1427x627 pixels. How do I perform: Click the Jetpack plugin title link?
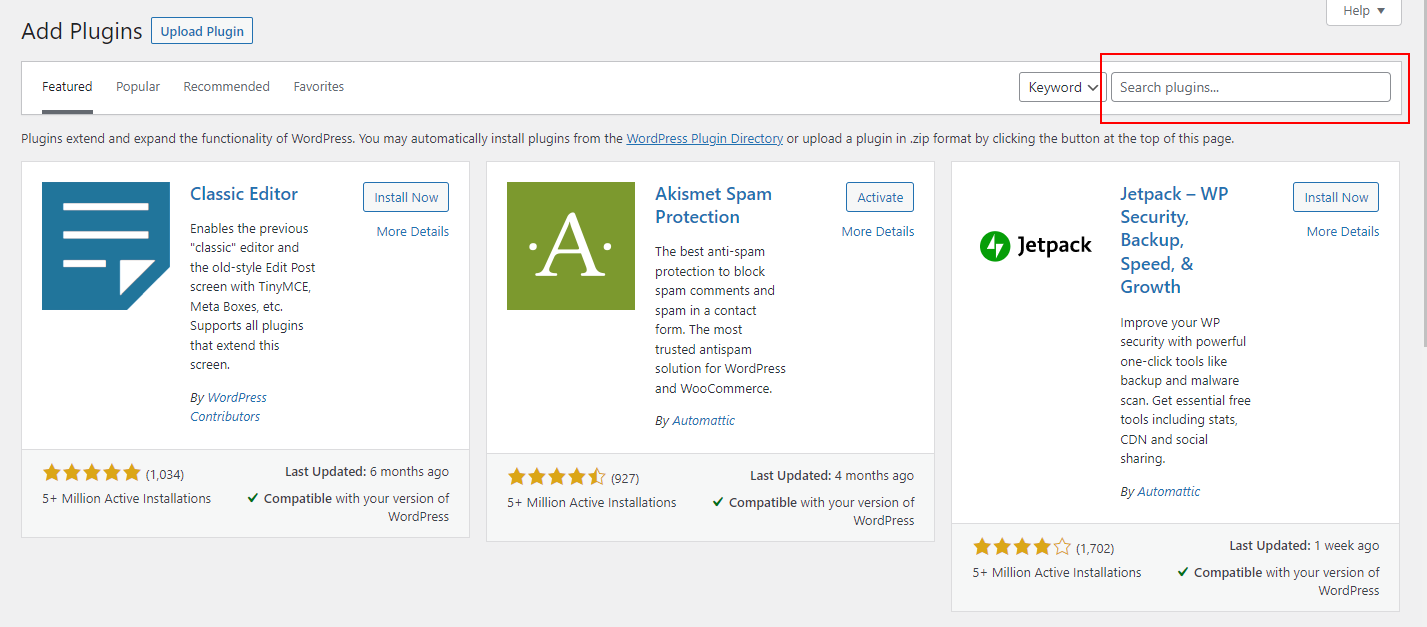click(1174, 240)
